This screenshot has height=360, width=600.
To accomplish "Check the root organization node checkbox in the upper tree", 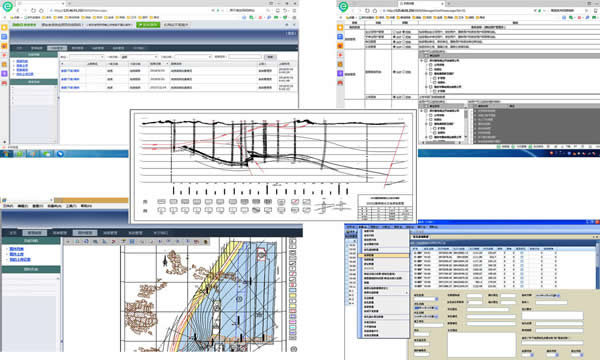I will 426,60.
